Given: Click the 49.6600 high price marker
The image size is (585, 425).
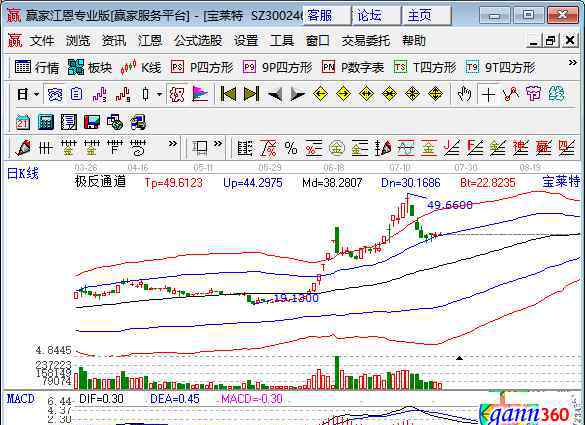Looking at the screenshot, I should [x=450, y=204].
